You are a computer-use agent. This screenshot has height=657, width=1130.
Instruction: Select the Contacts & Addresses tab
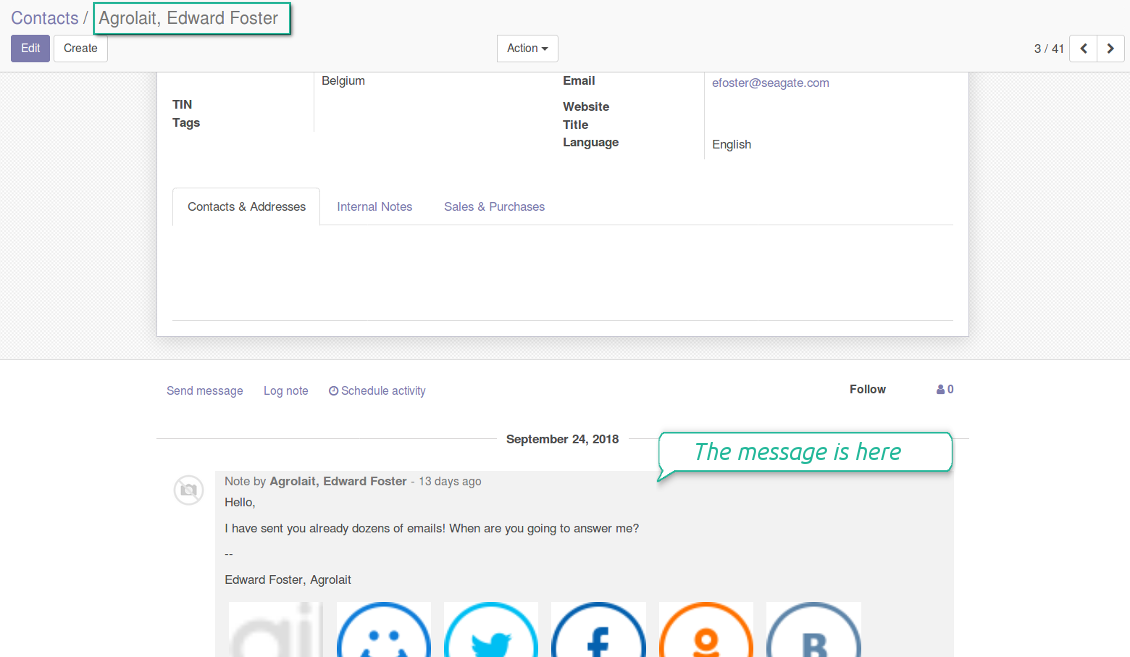point(246,207)
